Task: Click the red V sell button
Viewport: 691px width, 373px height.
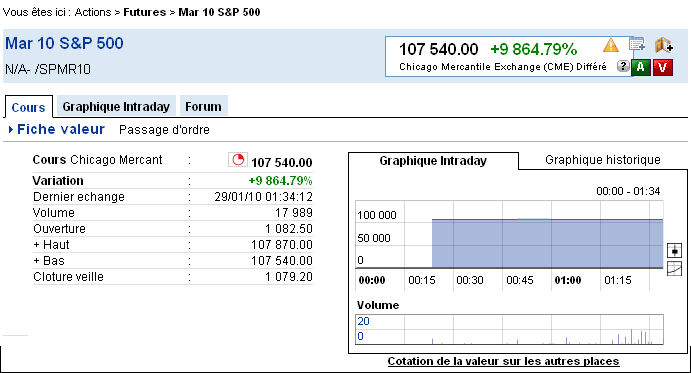Action: 663,67
